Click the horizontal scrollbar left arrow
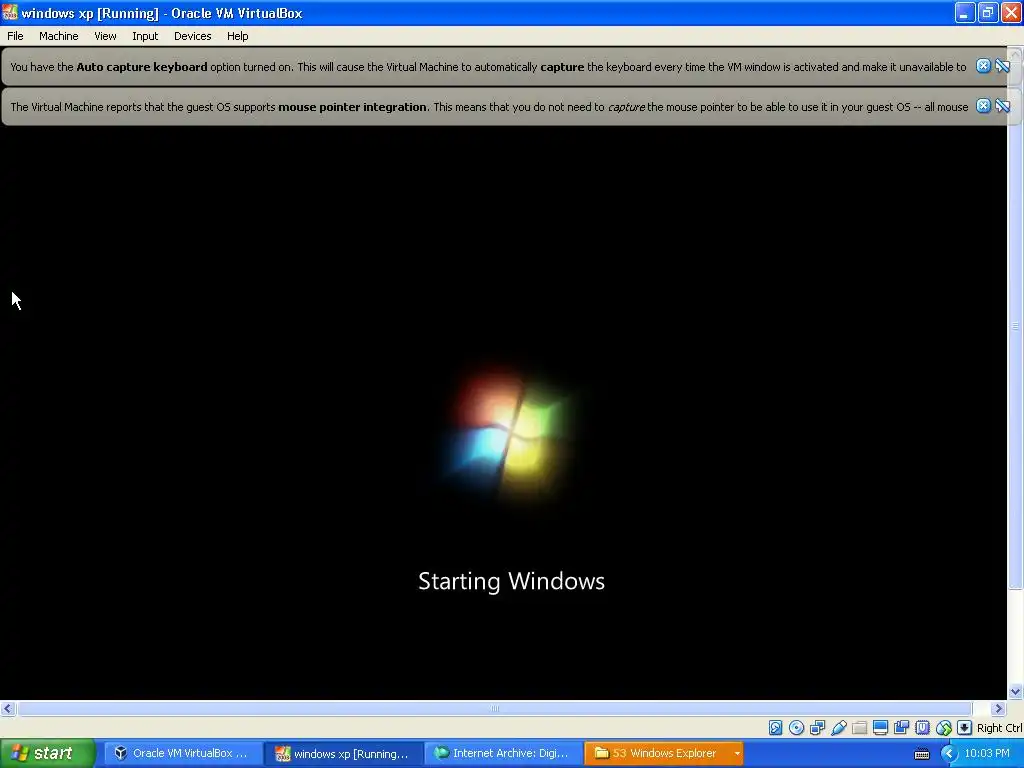Viewport: 1024px width, 768px height. (7, 709)
